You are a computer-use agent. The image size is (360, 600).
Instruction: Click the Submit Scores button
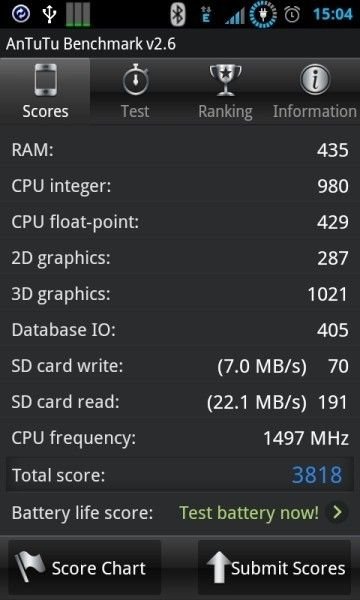[274, 567]
